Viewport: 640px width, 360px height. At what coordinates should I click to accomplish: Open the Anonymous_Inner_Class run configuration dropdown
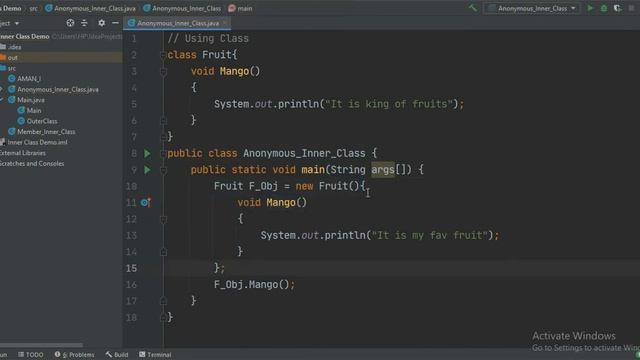(532, 8)
